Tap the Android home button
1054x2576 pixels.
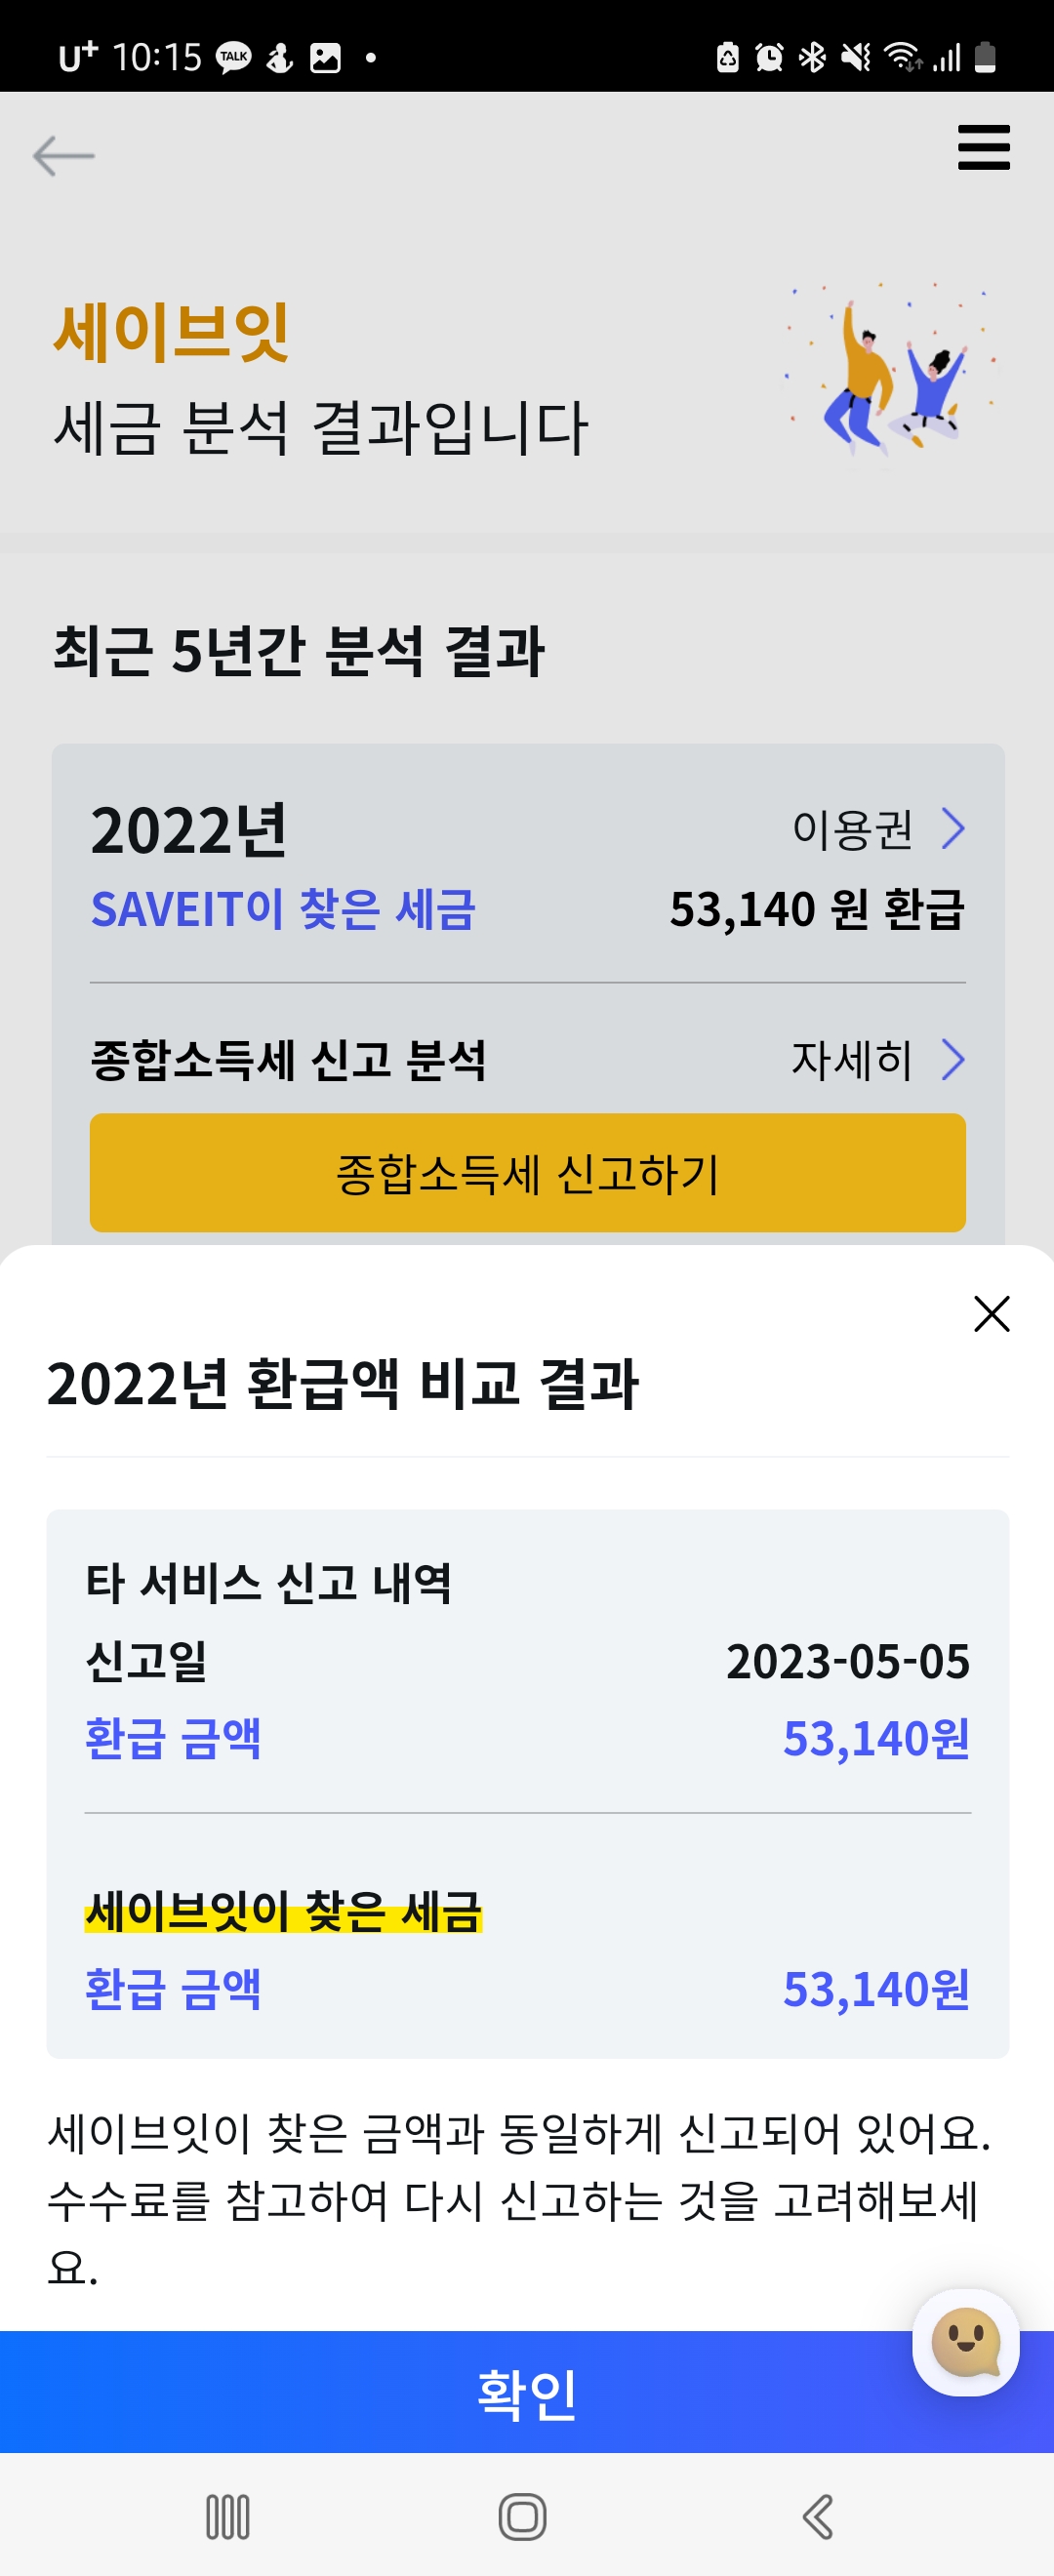[x=523, y=2516]
